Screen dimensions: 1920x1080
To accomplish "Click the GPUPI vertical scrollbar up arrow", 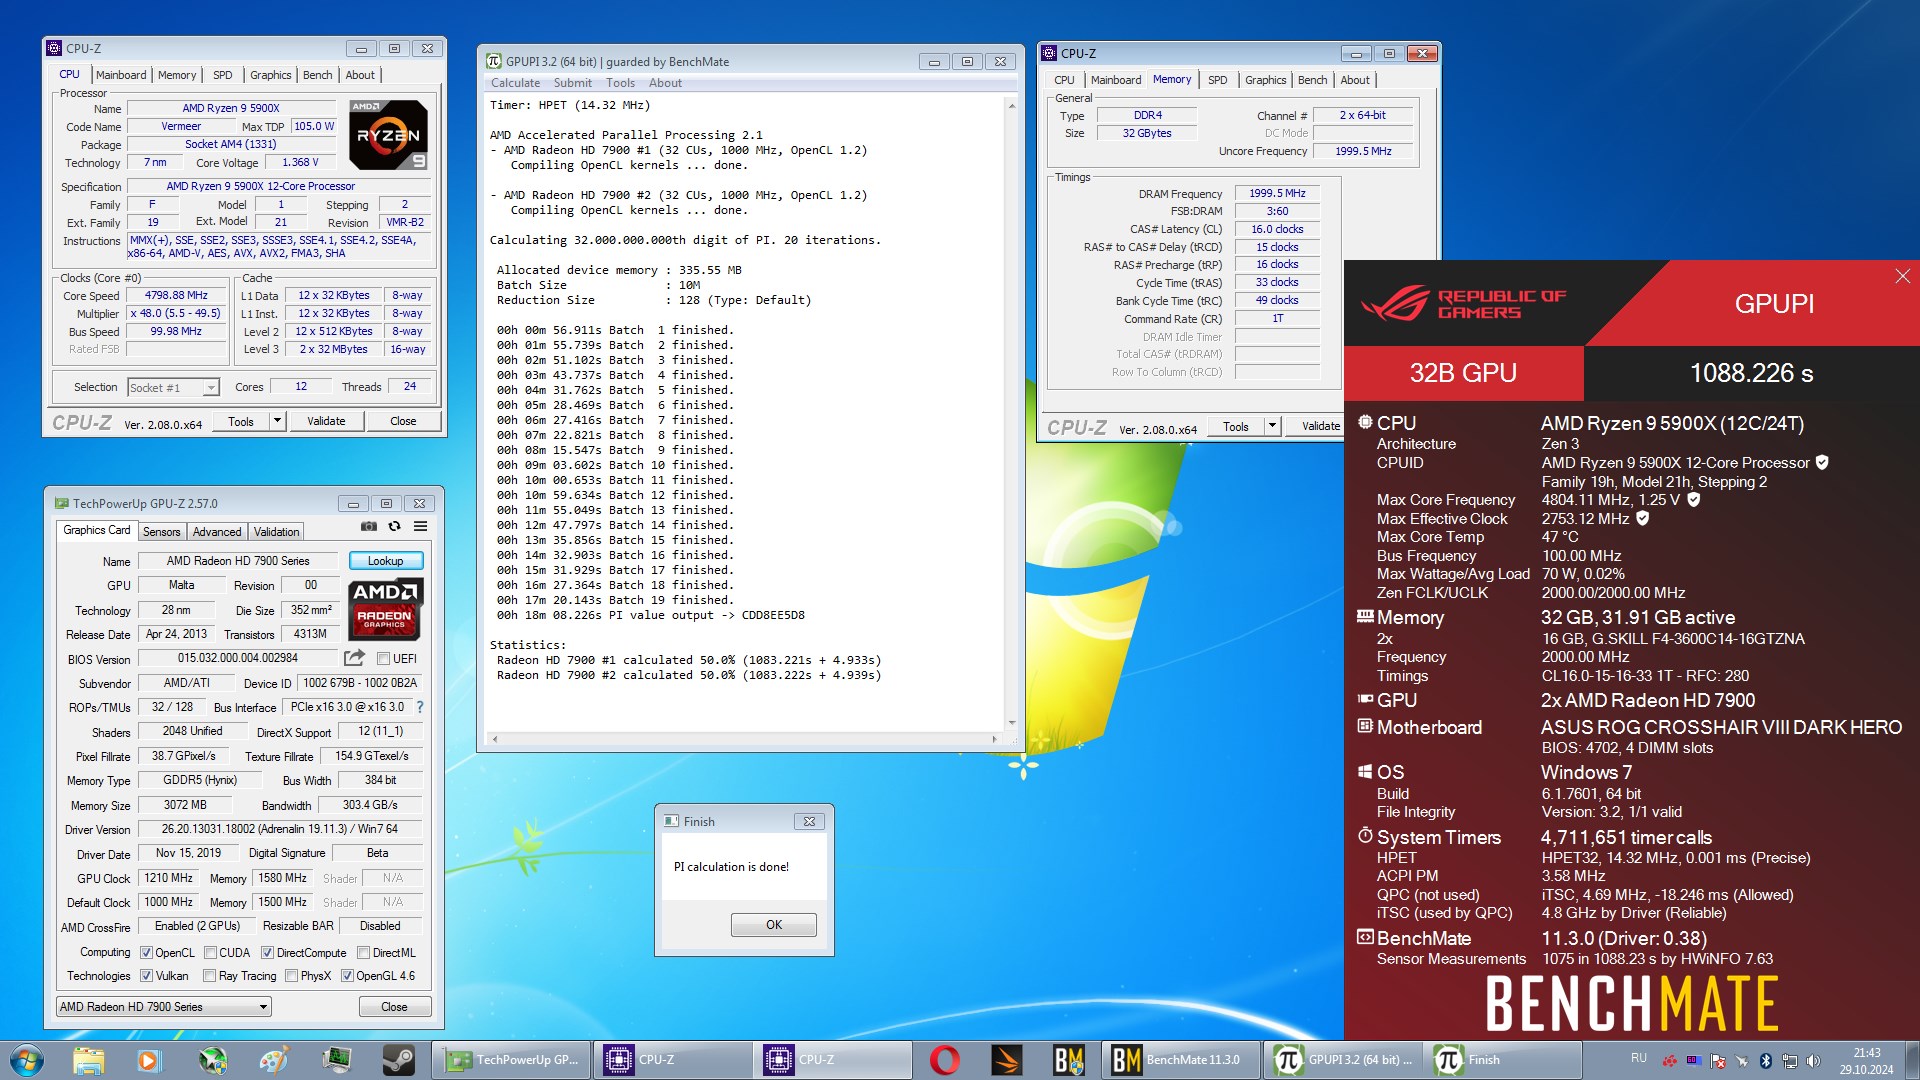I will [x=1012, y=105].
